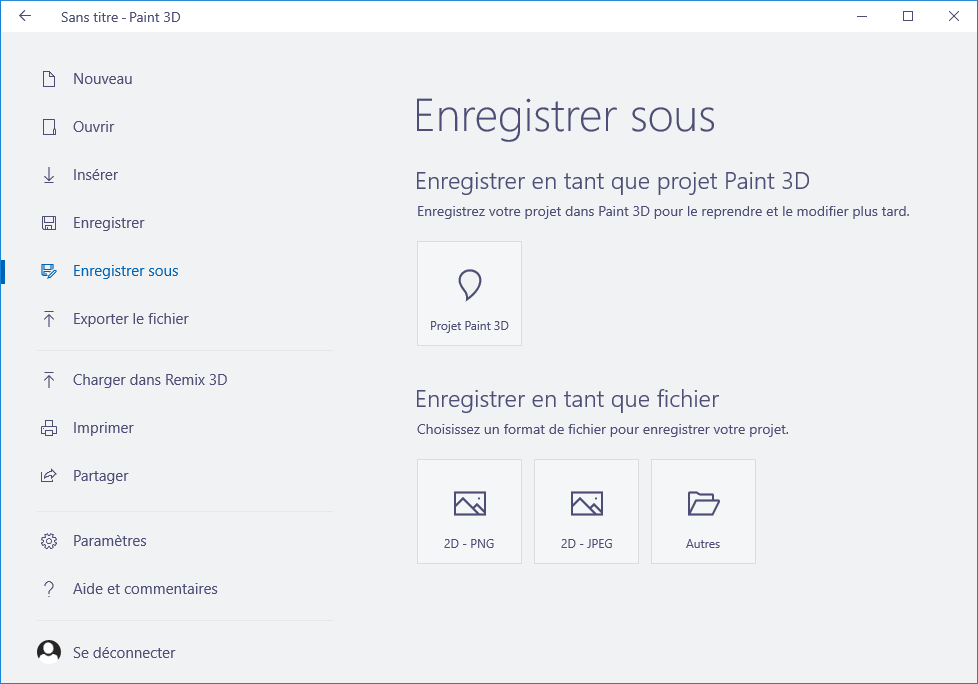Click the Partager share icon
The height and width of the screenshot is (684, 978).
49,476
